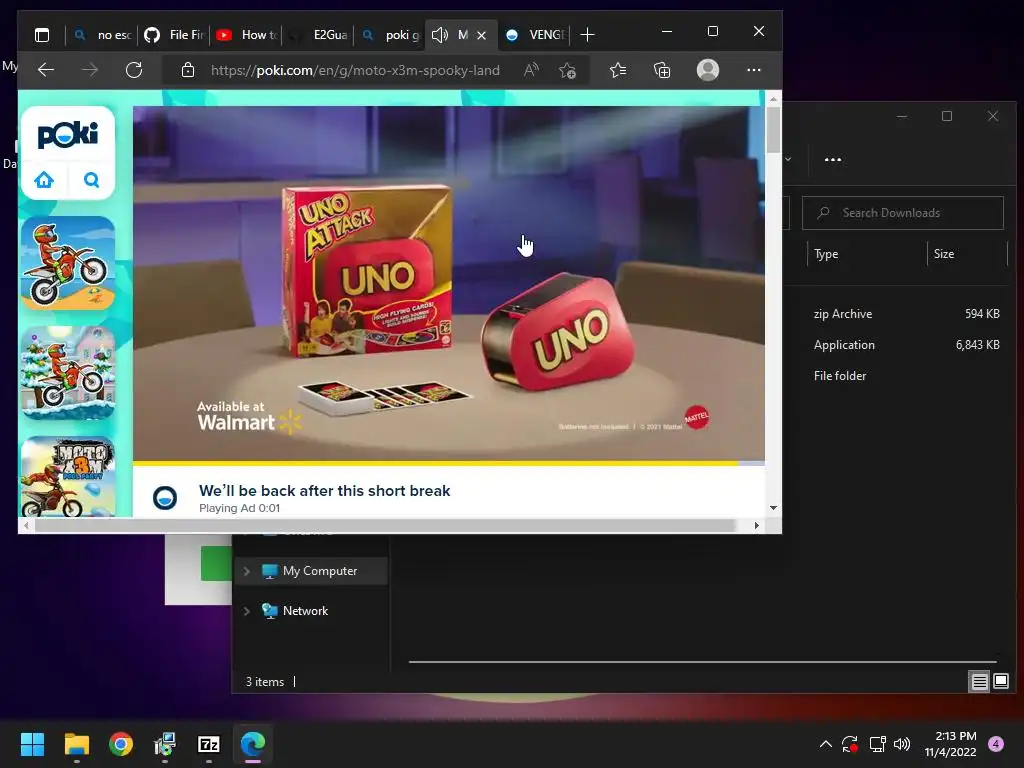Refresh the Poki page
This screenshot has width=1024, height=768.
tap(134, 70)
